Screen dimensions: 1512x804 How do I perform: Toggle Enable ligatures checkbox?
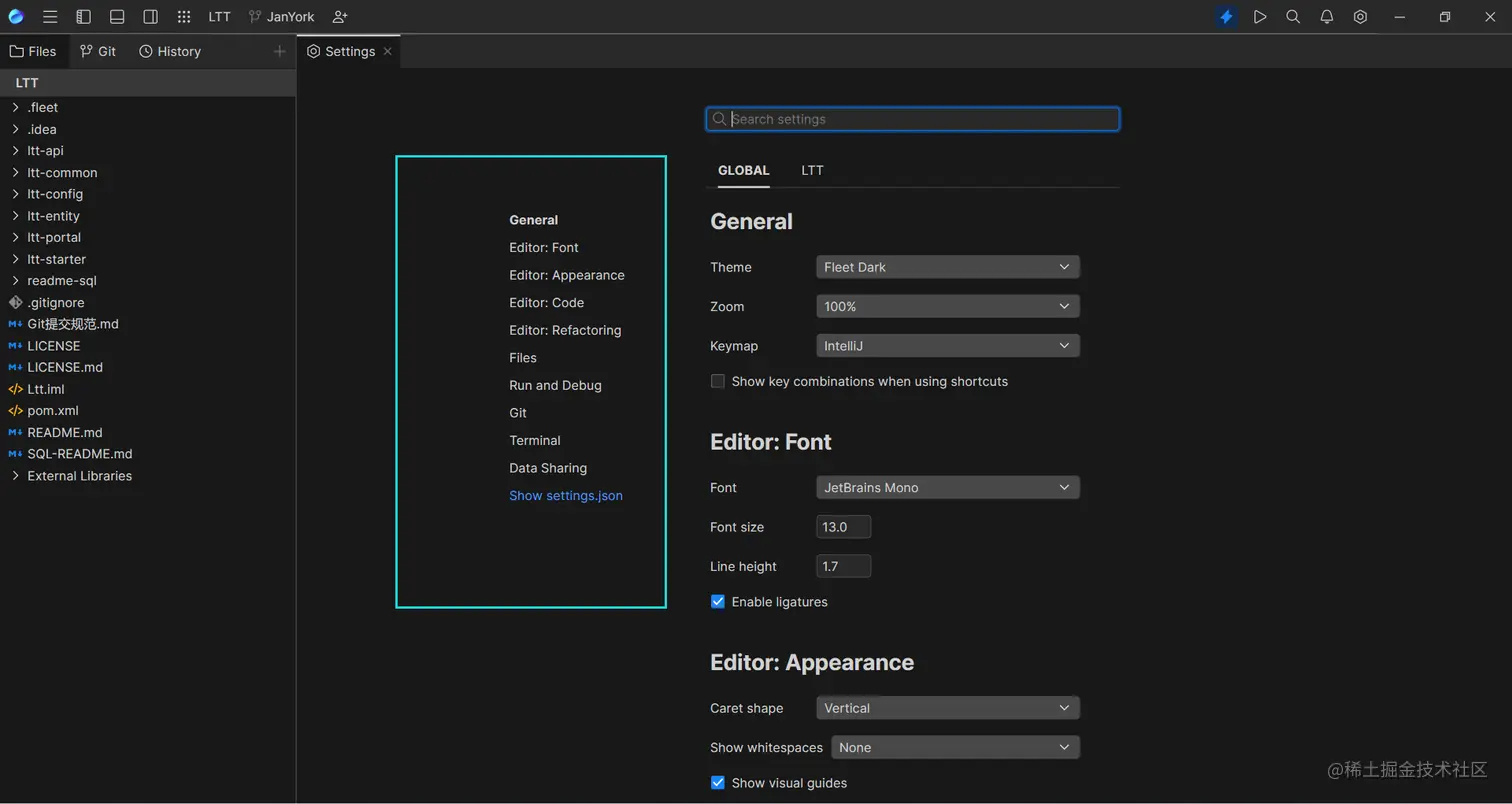pos(717,602)
